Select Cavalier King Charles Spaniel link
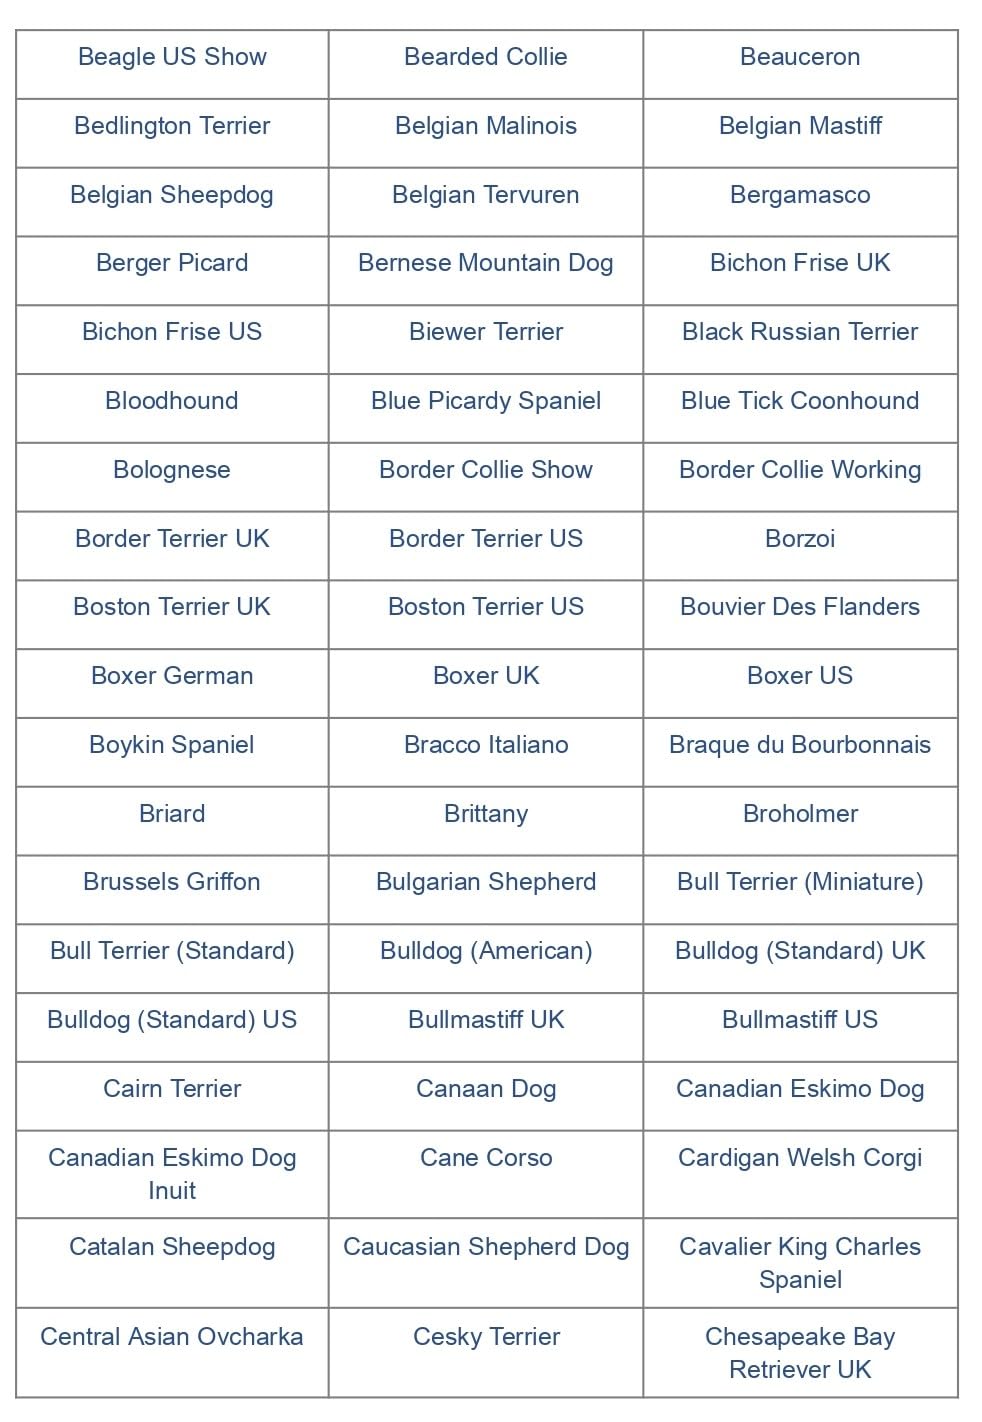Viewport: 982px width, 1422px height. coord(799,1263)
